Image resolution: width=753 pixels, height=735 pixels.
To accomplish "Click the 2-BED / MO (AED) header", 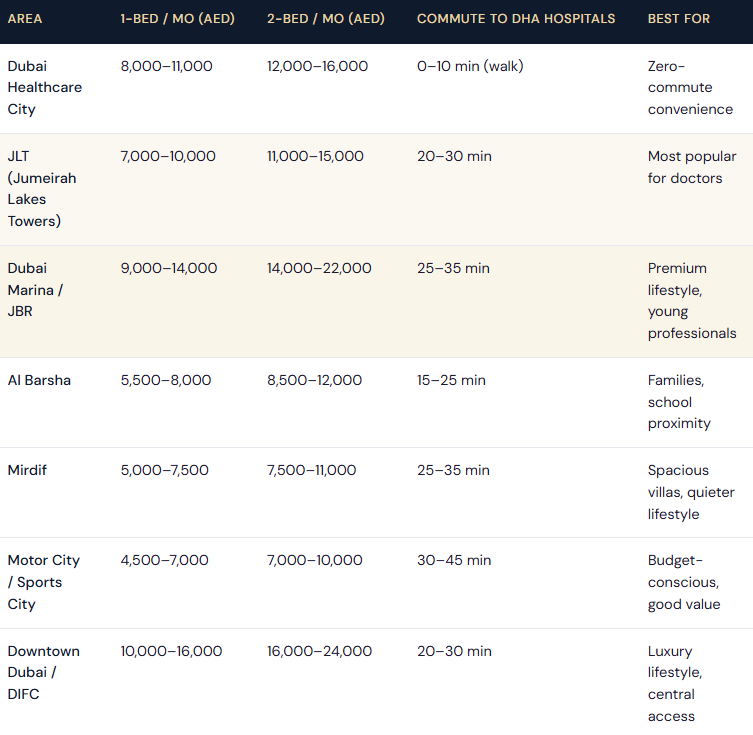I will pyautogui.click(x=326, y=19).
